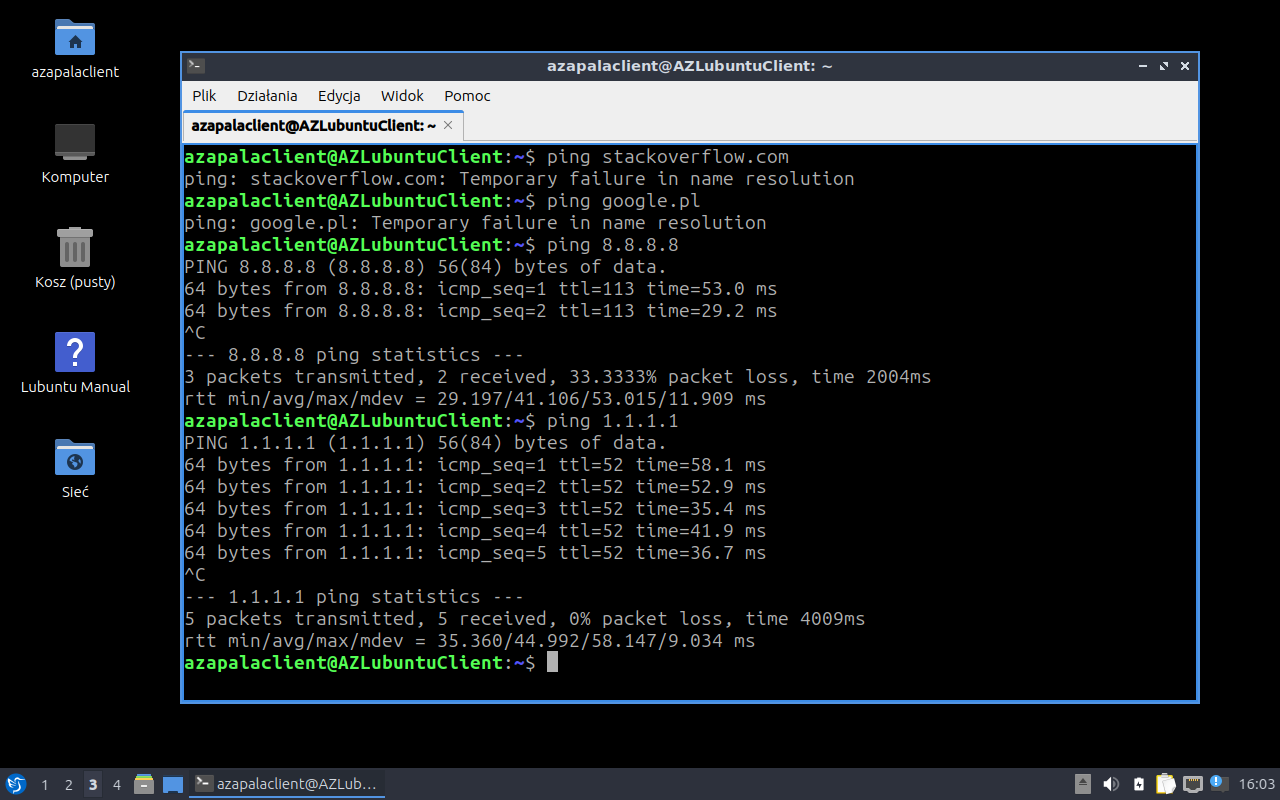
Task: Switch to virtual desktop 4
Action: 117,785
